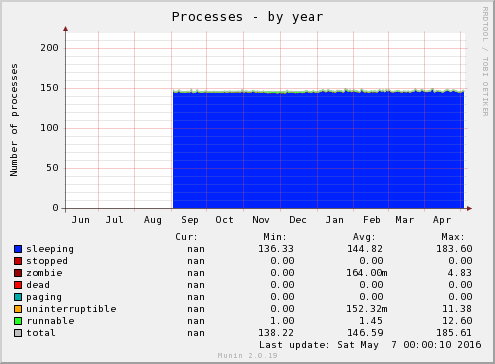This screenshot has width=495, height=364.
Task: Click the gray total legend swatch
Action: [x=18, y=333]
